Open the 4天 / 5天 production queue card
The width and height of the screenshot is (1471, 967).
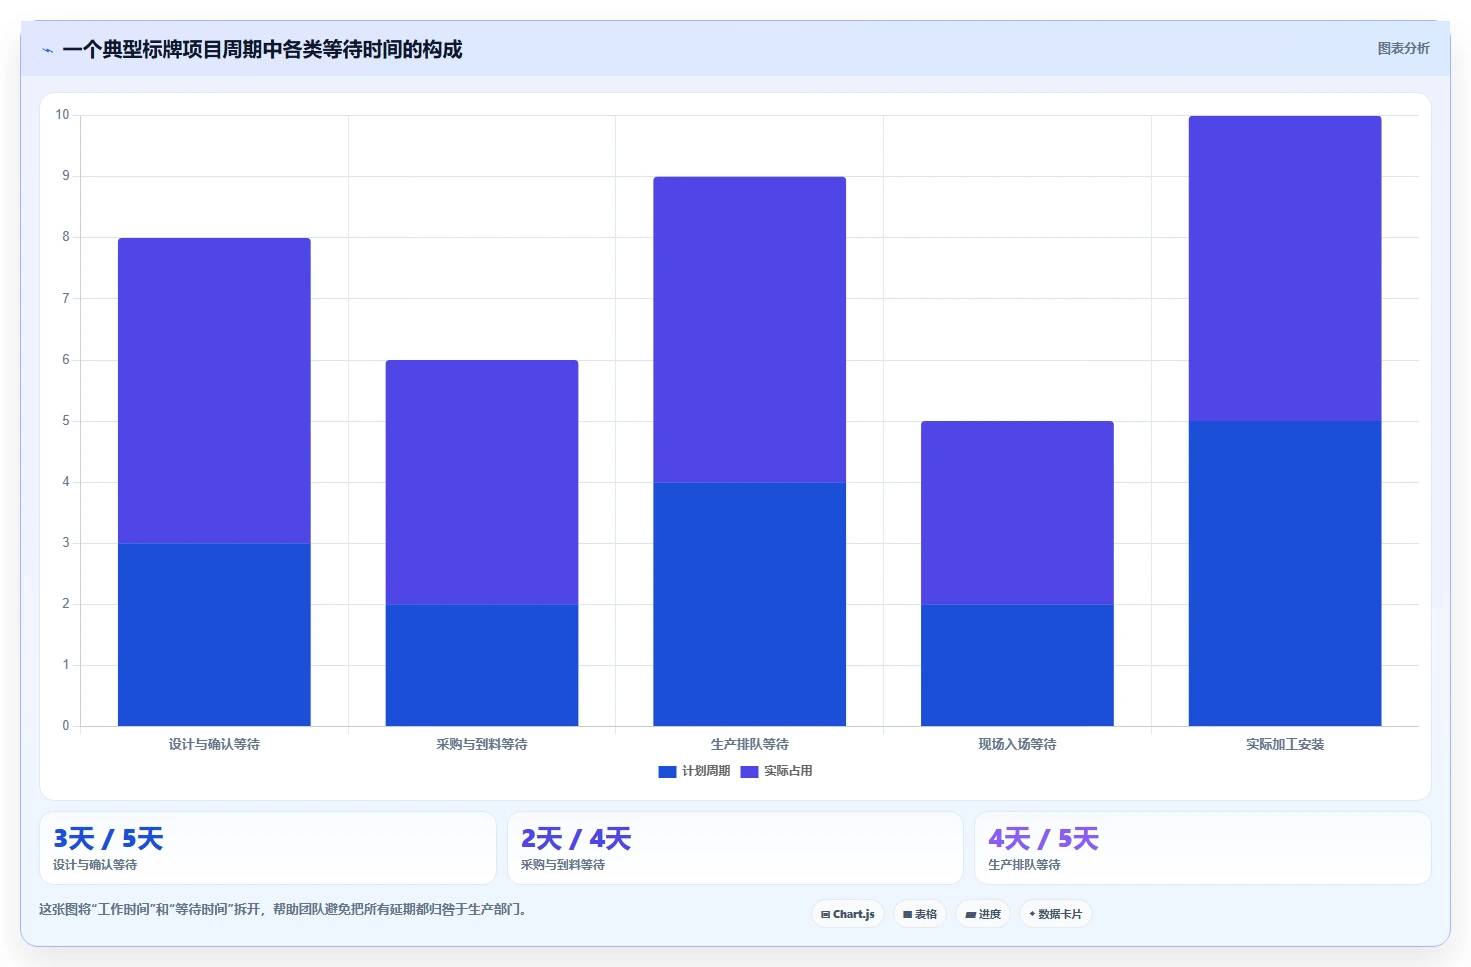[x=1203, y=848]
